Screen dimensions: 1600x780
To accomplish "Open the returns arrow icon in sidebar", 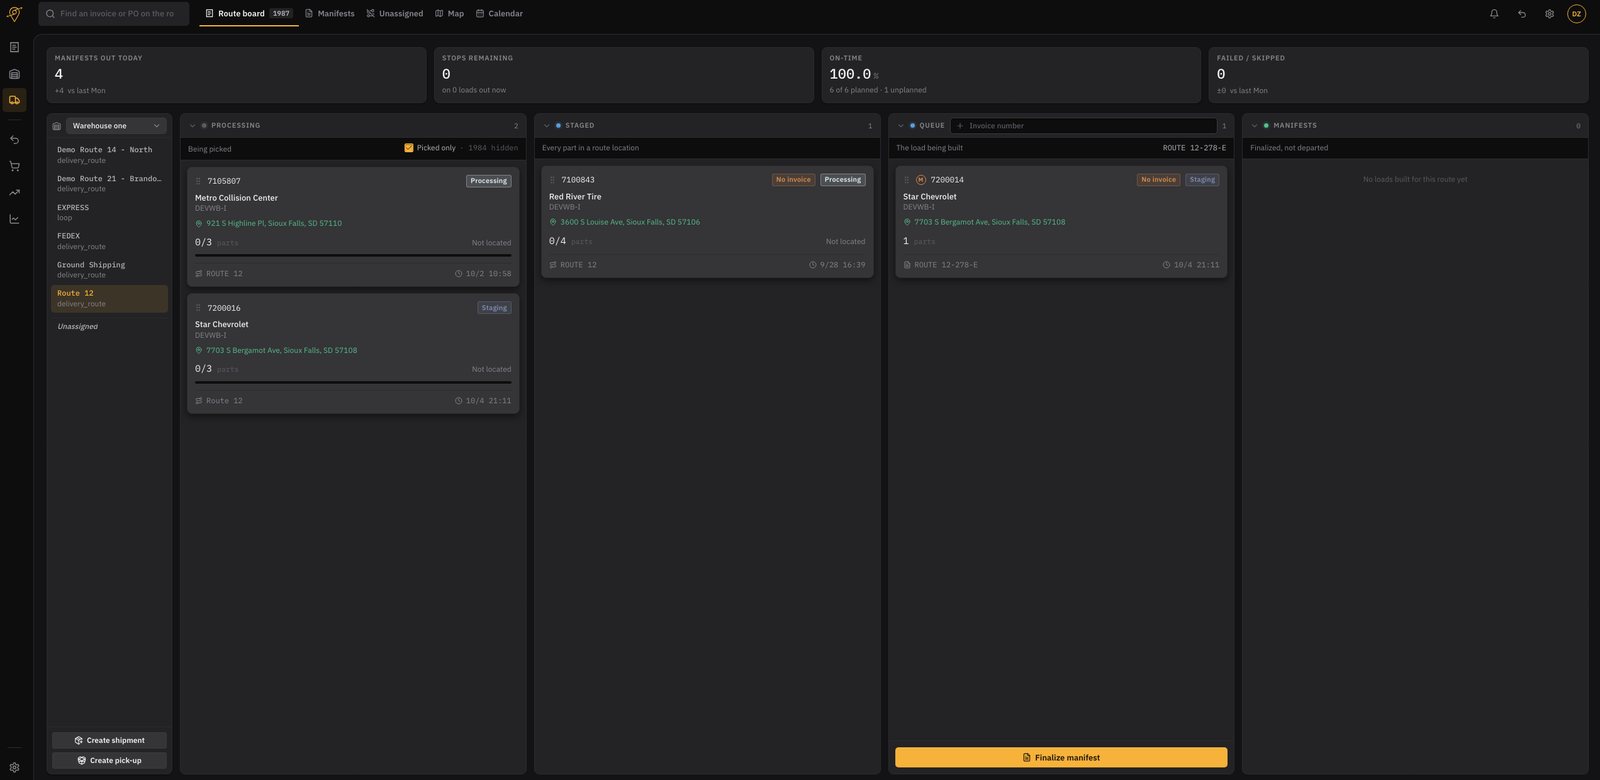I will (14, 140).
